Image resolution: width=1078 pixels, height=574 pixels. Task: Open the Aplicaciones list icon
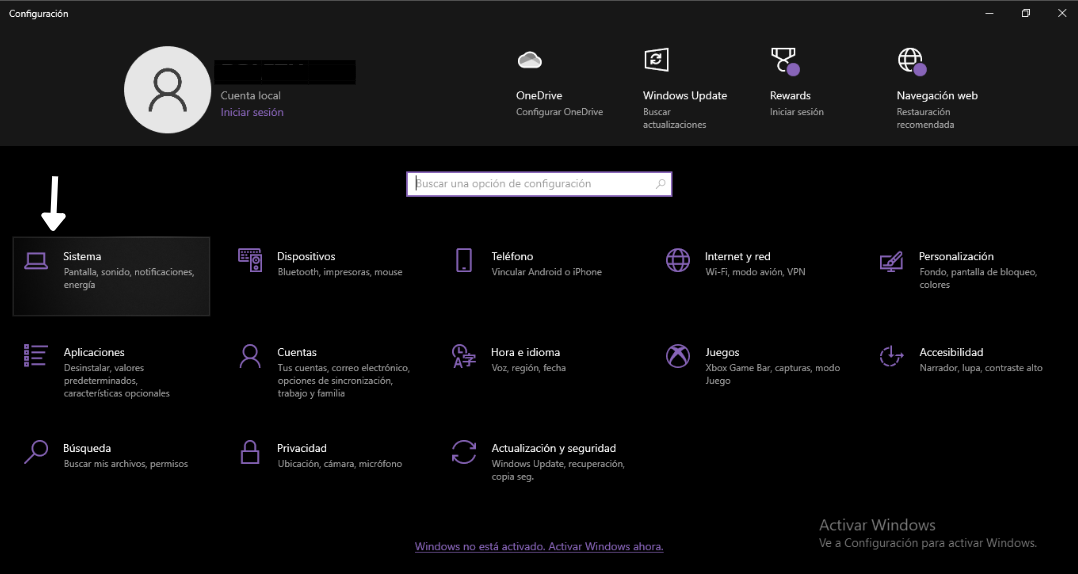coord(36,356)
